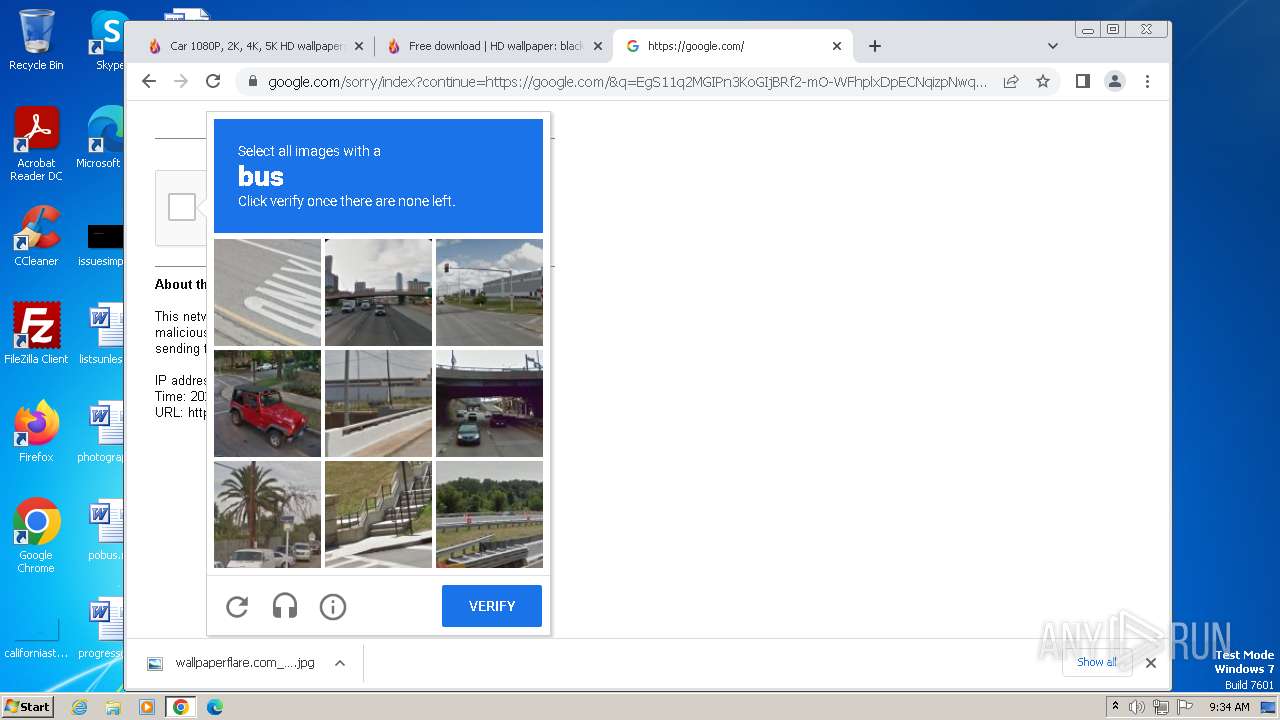Open Action Center flag icon

tap(1183, 707)
